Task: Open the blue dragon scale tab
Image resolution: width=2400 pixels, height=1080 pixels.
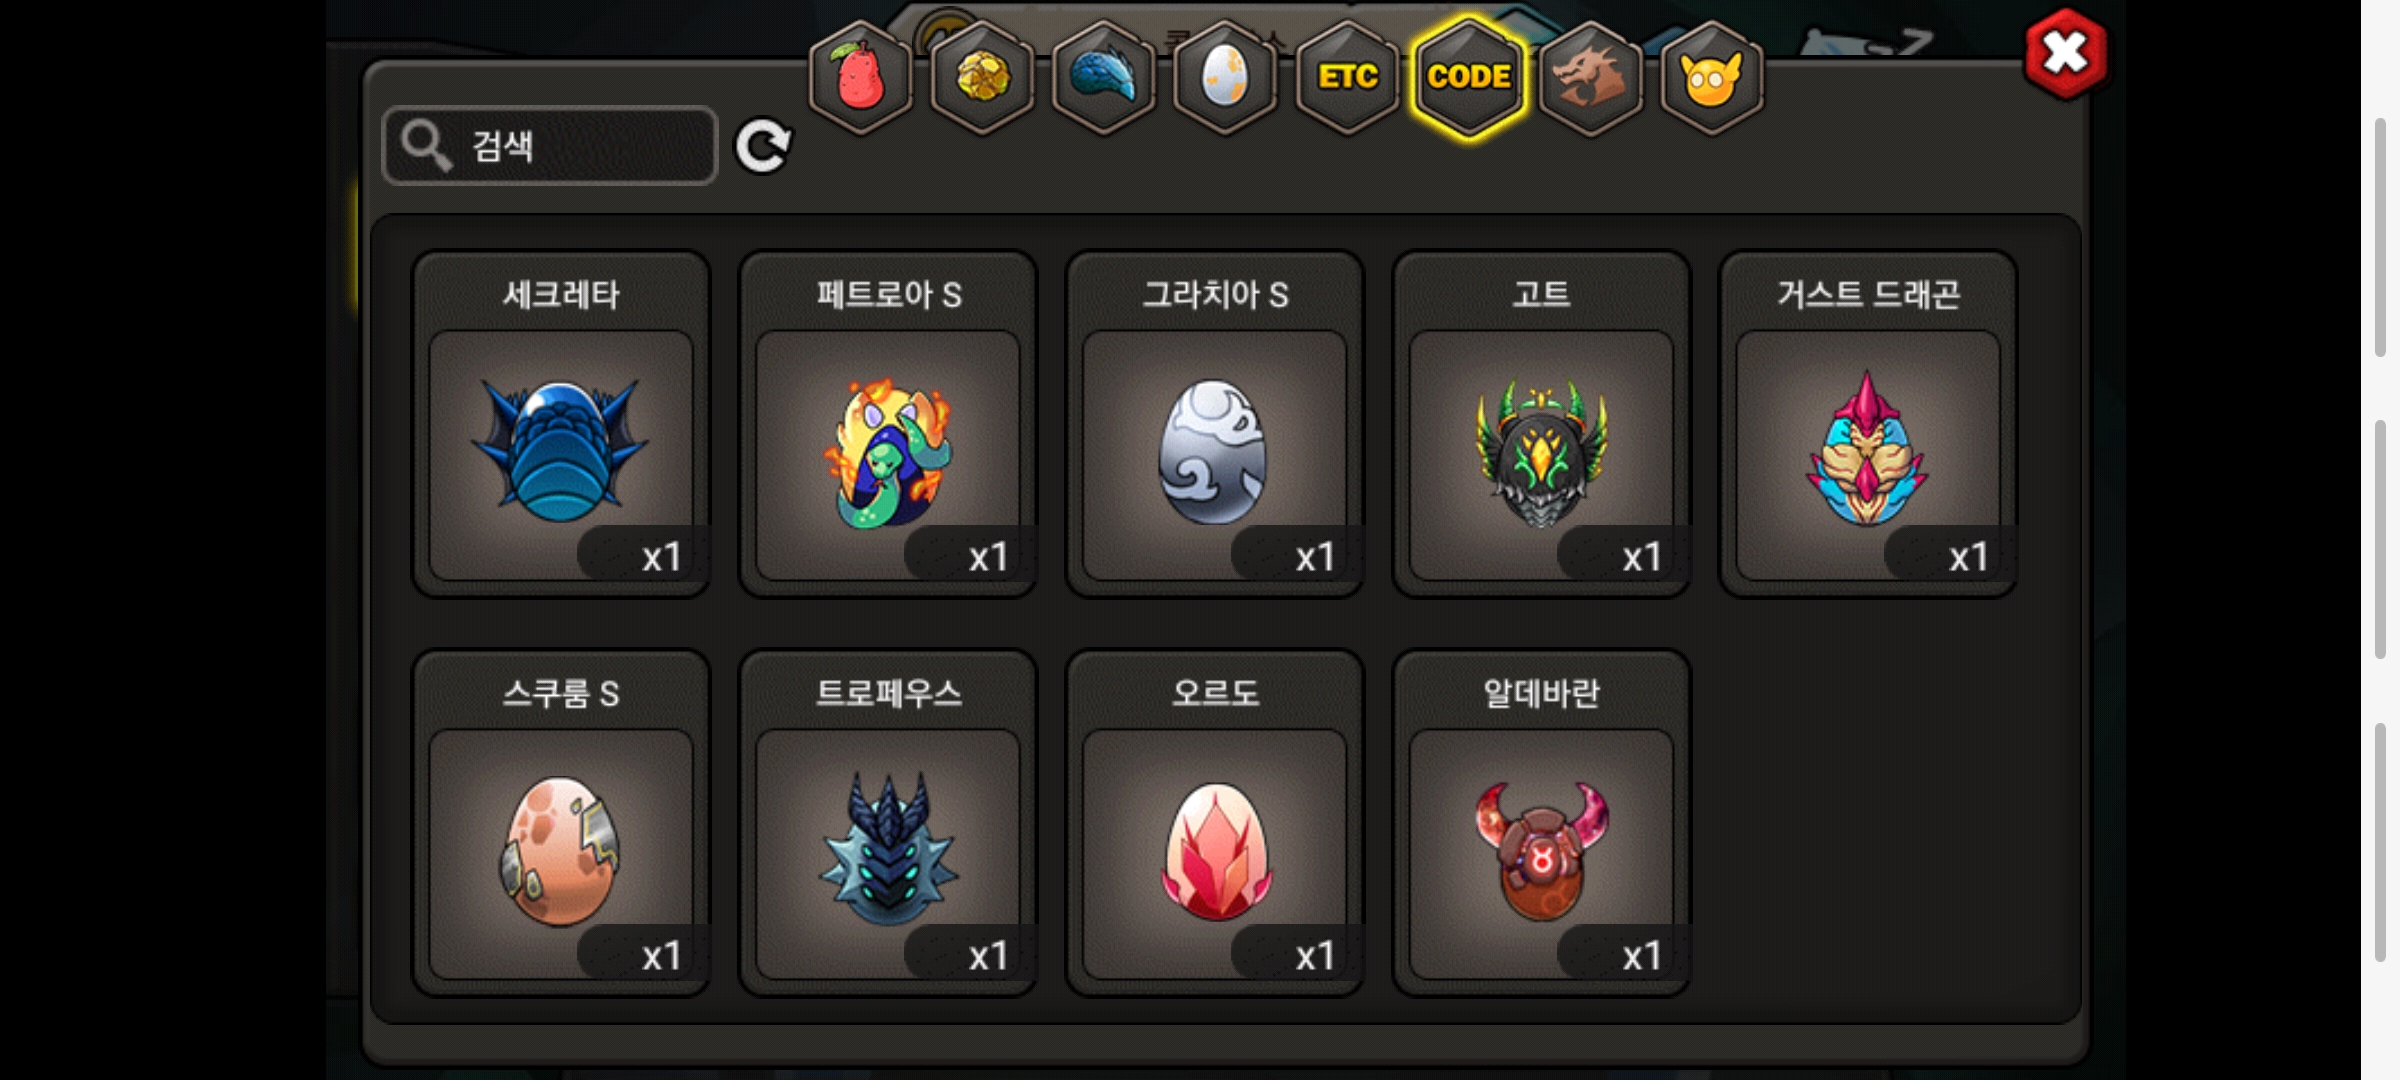Action: click(x=1104, y=78)
